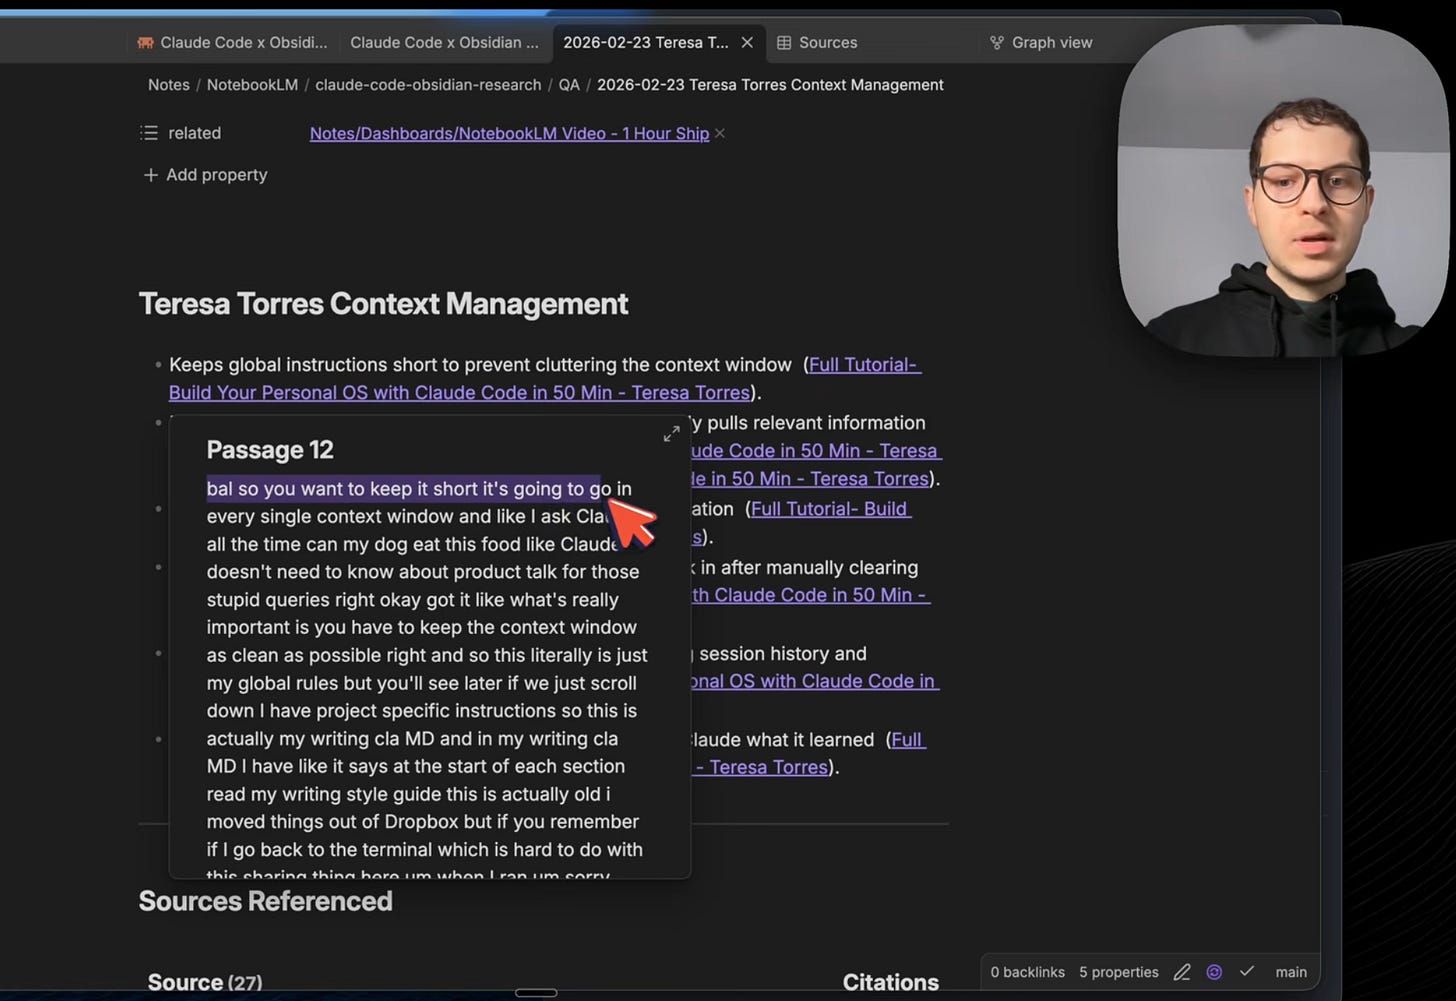Open the 'Full' link after 'what it learned'

[908, 740]
